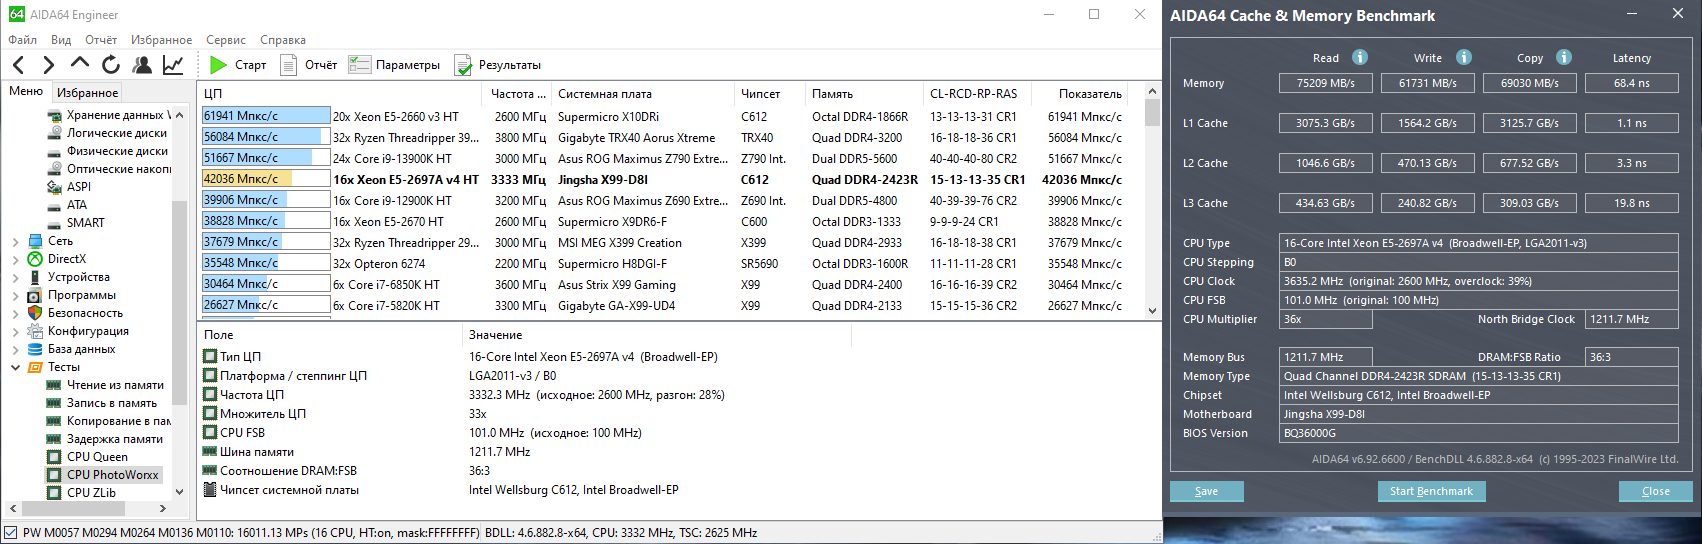Screen dimensions: 1702x544
Task: Click the results list vertical scrollbar down arrow
Action: 1152,311
